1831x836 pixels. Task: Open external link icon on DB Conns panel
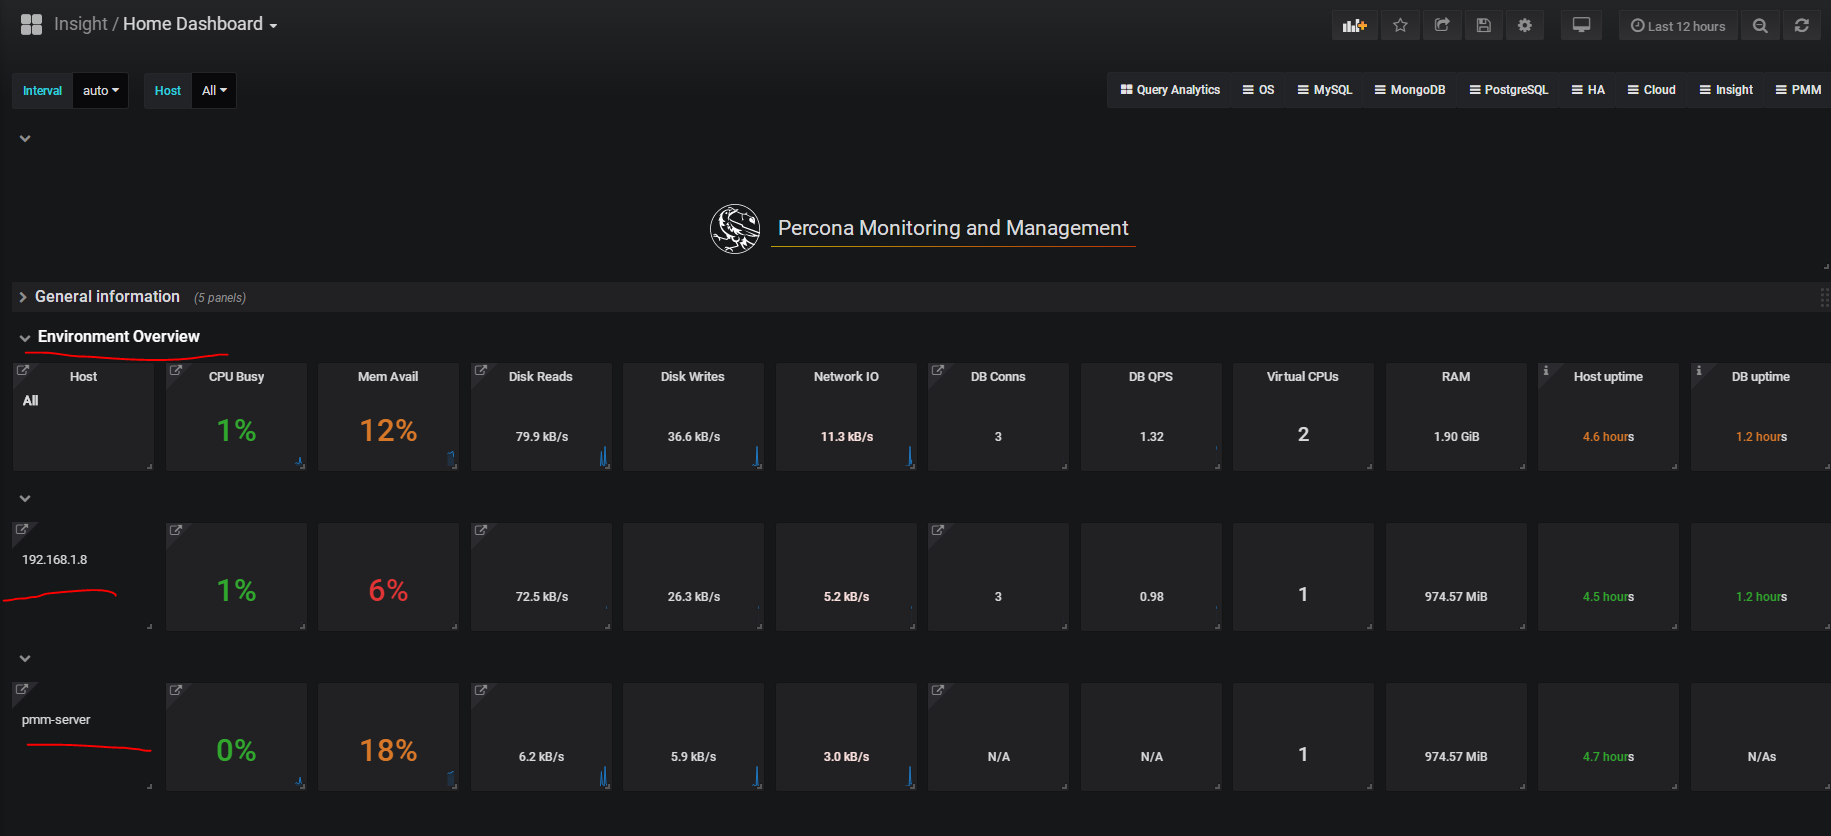tap(937, 370)
